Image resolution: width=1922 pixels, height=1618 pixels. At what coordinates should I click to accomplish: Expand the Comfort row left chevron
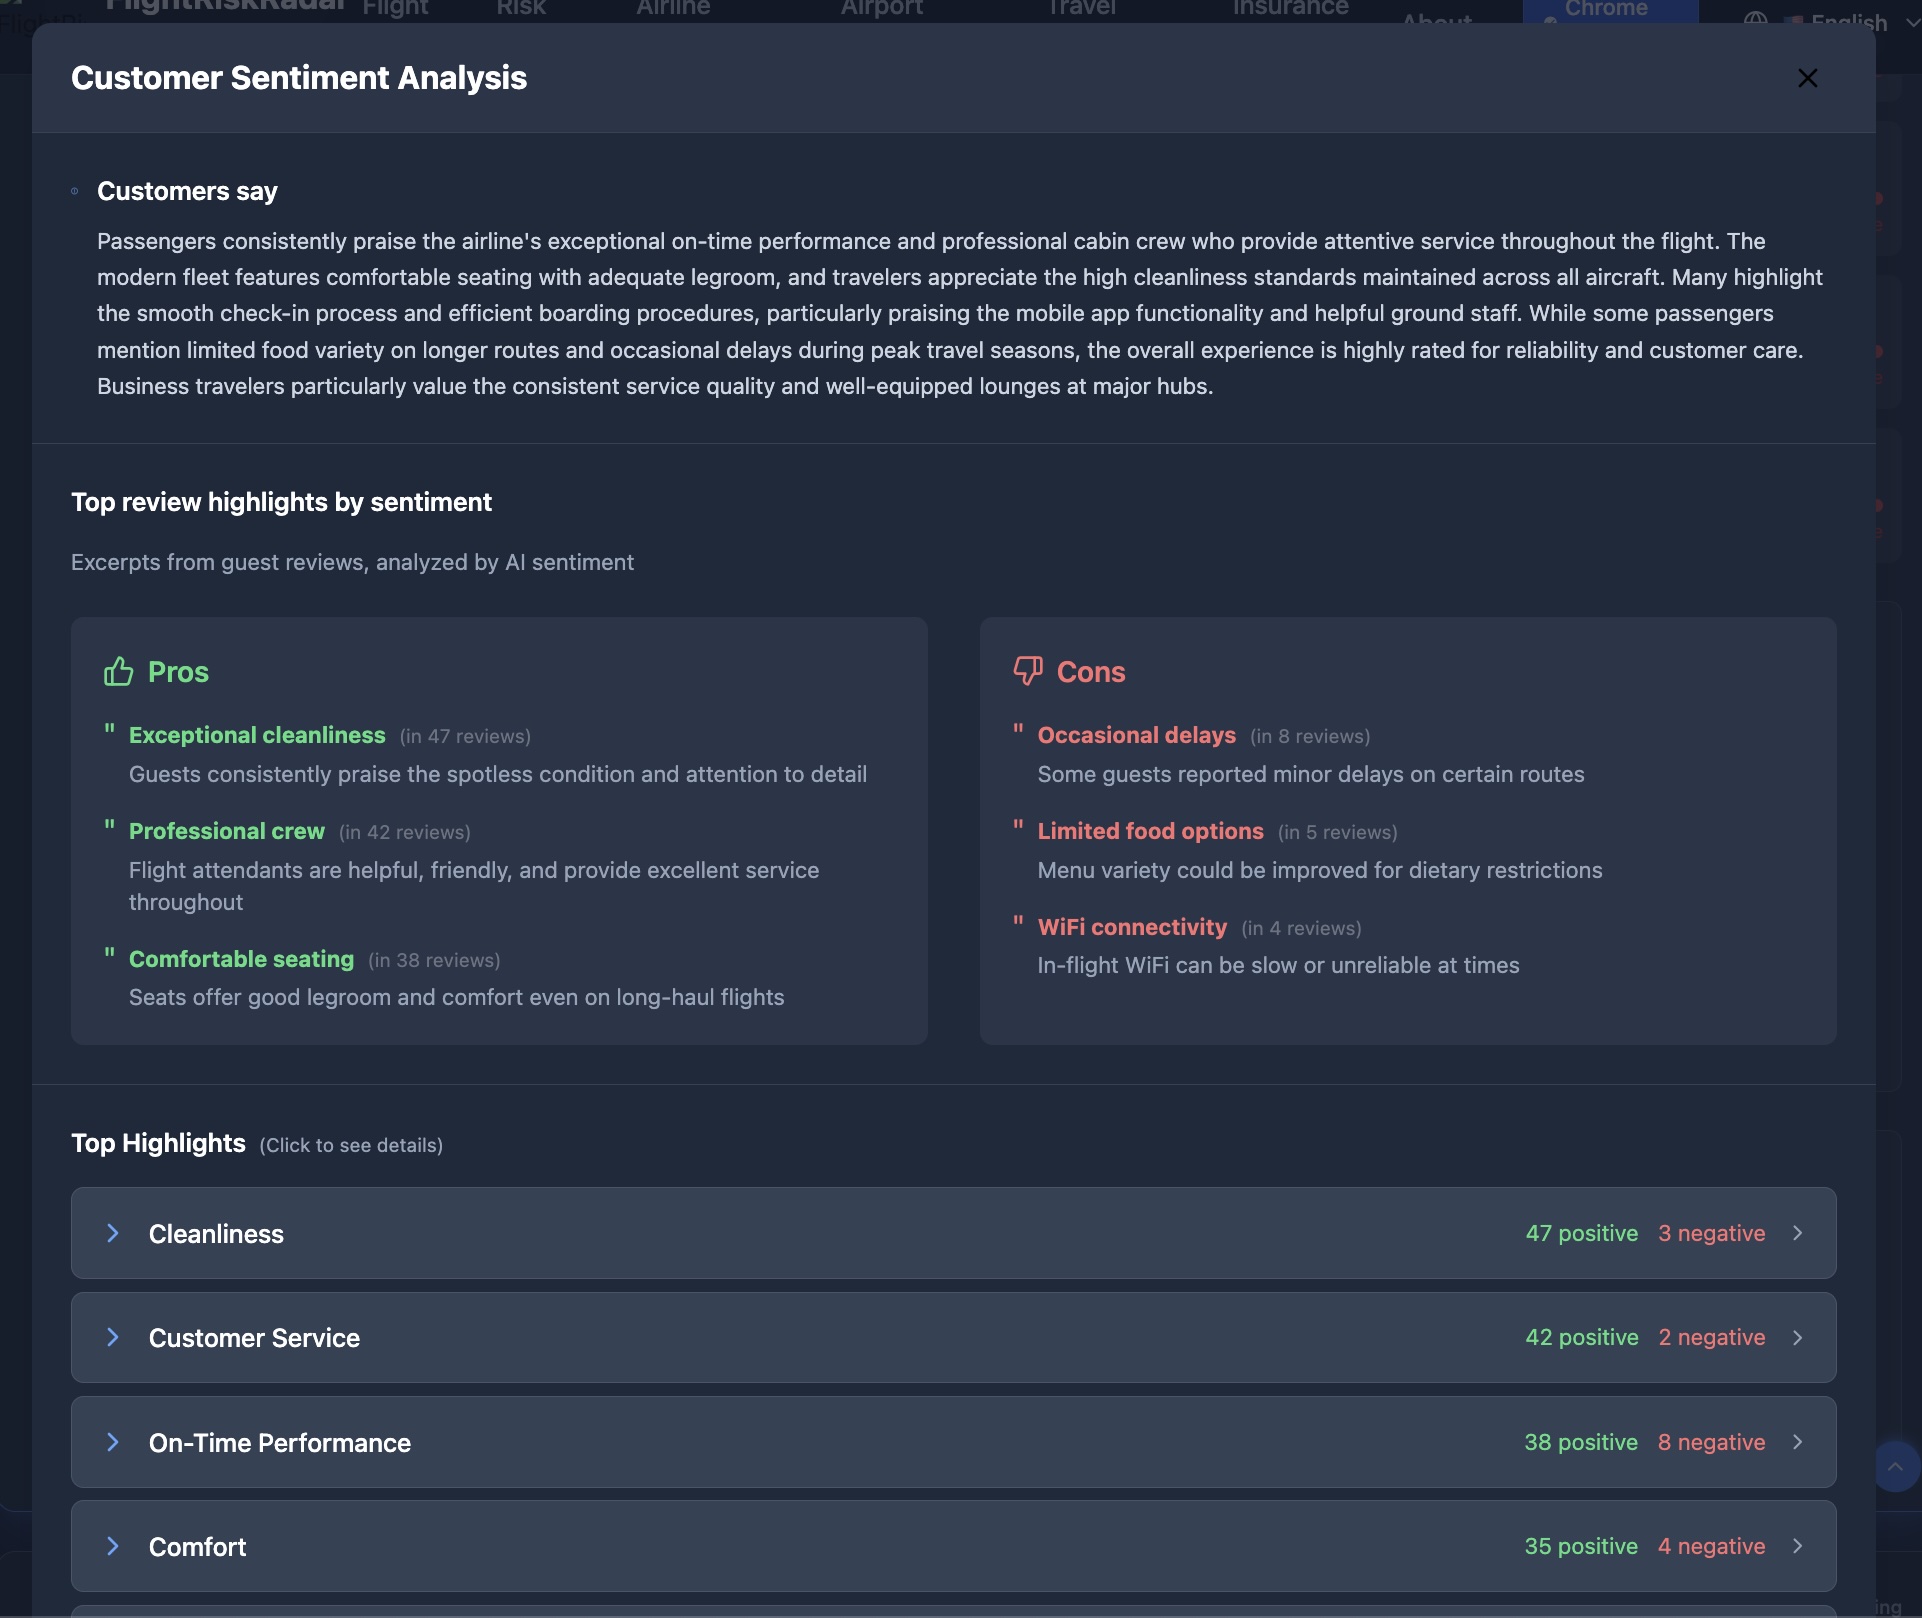113,1546
